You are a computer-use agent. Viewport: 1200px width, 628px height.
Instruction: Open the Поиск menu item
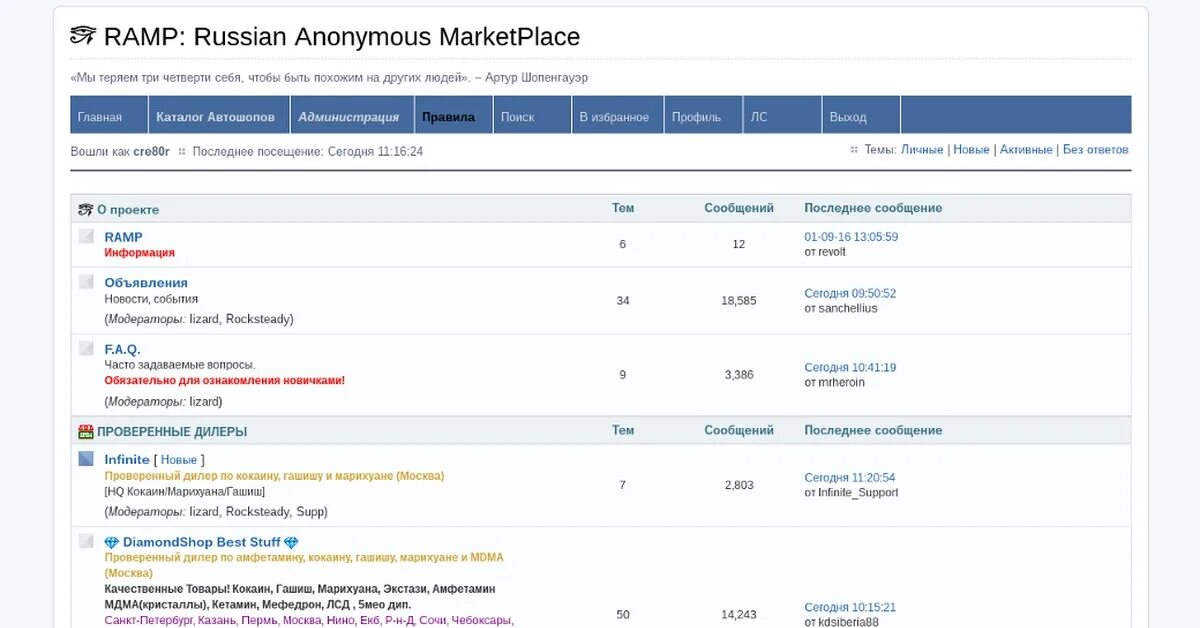coord(517,116)
